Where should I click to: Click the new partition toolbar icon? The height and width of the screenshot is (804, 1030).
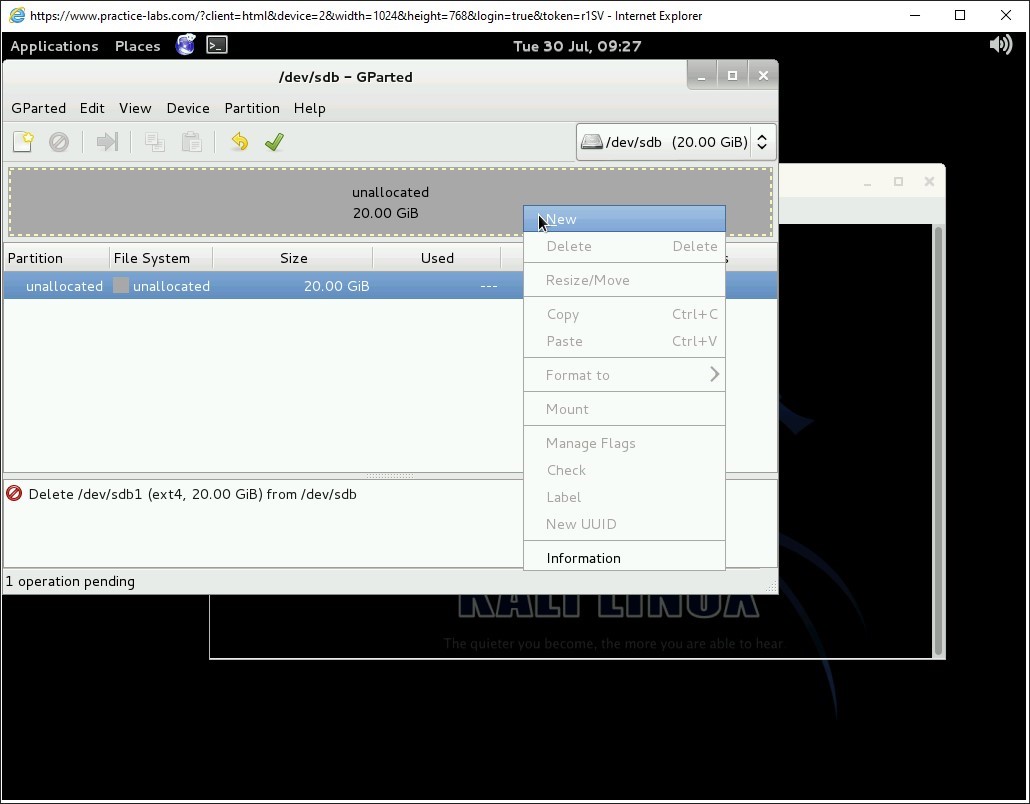click(x=23, y=142)
